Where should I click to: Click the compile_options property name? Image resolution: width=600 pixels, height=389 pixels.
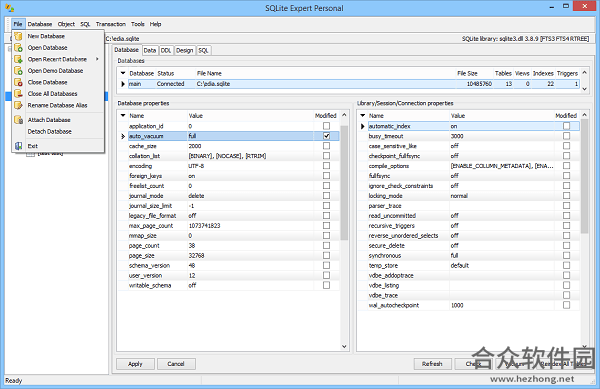[389, 166]
